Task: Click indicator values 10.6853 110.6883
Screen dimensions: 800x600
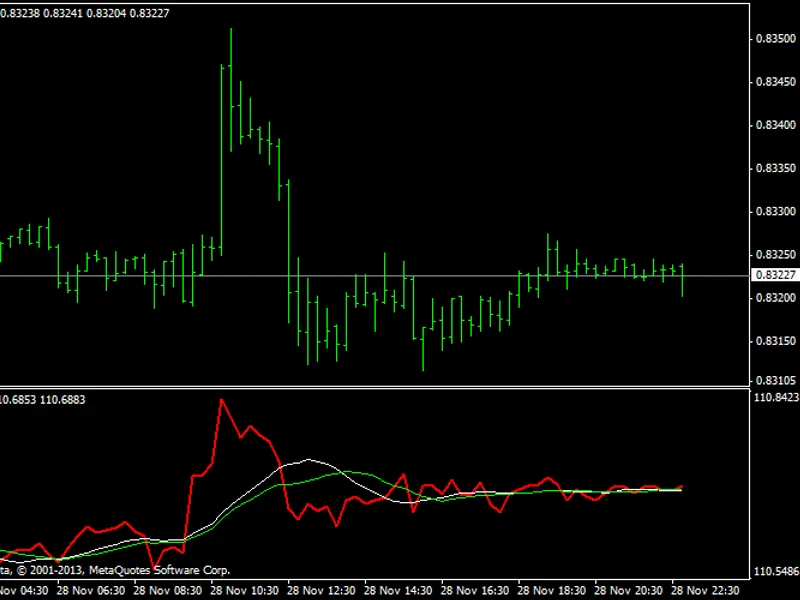Action: 42,399
